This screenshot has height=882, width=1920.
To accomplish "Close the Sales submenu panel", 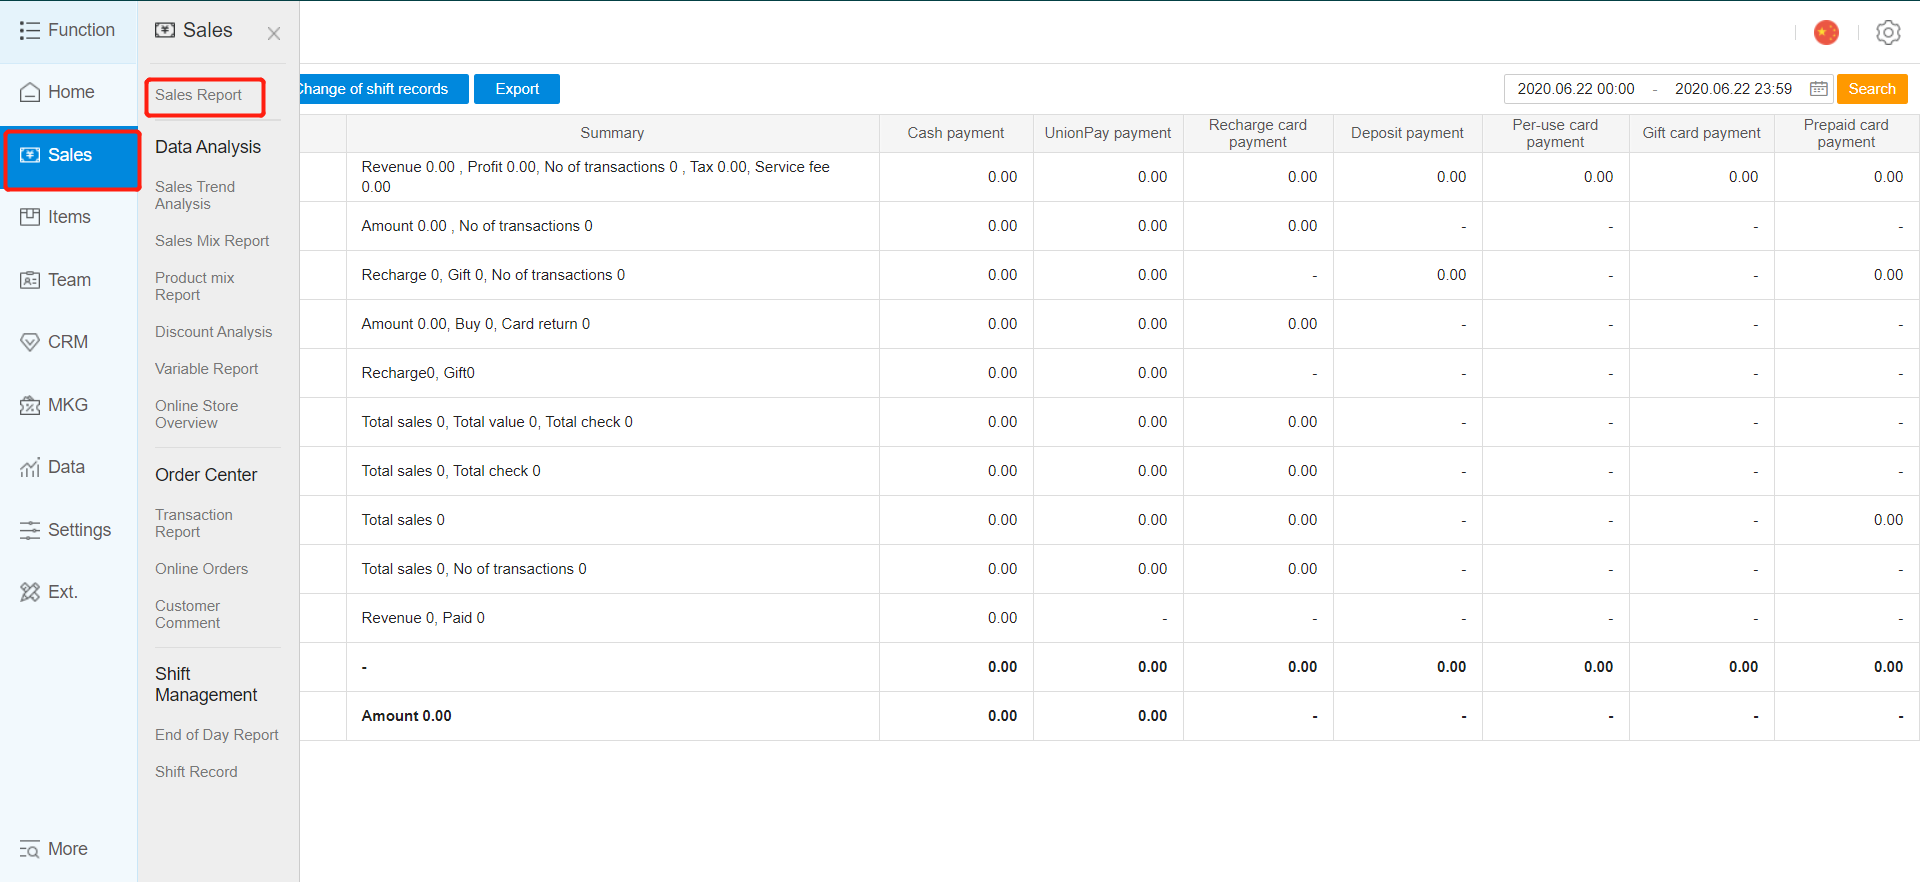I will (274, 34).
